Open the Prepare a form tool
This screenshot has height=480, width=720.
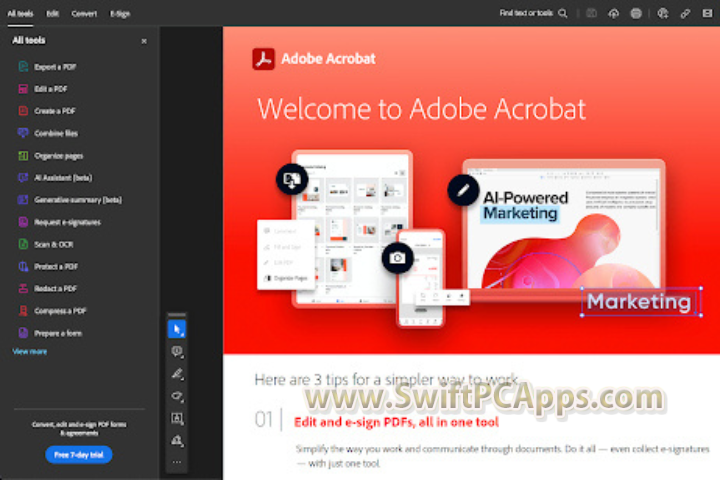pos(50,333)
